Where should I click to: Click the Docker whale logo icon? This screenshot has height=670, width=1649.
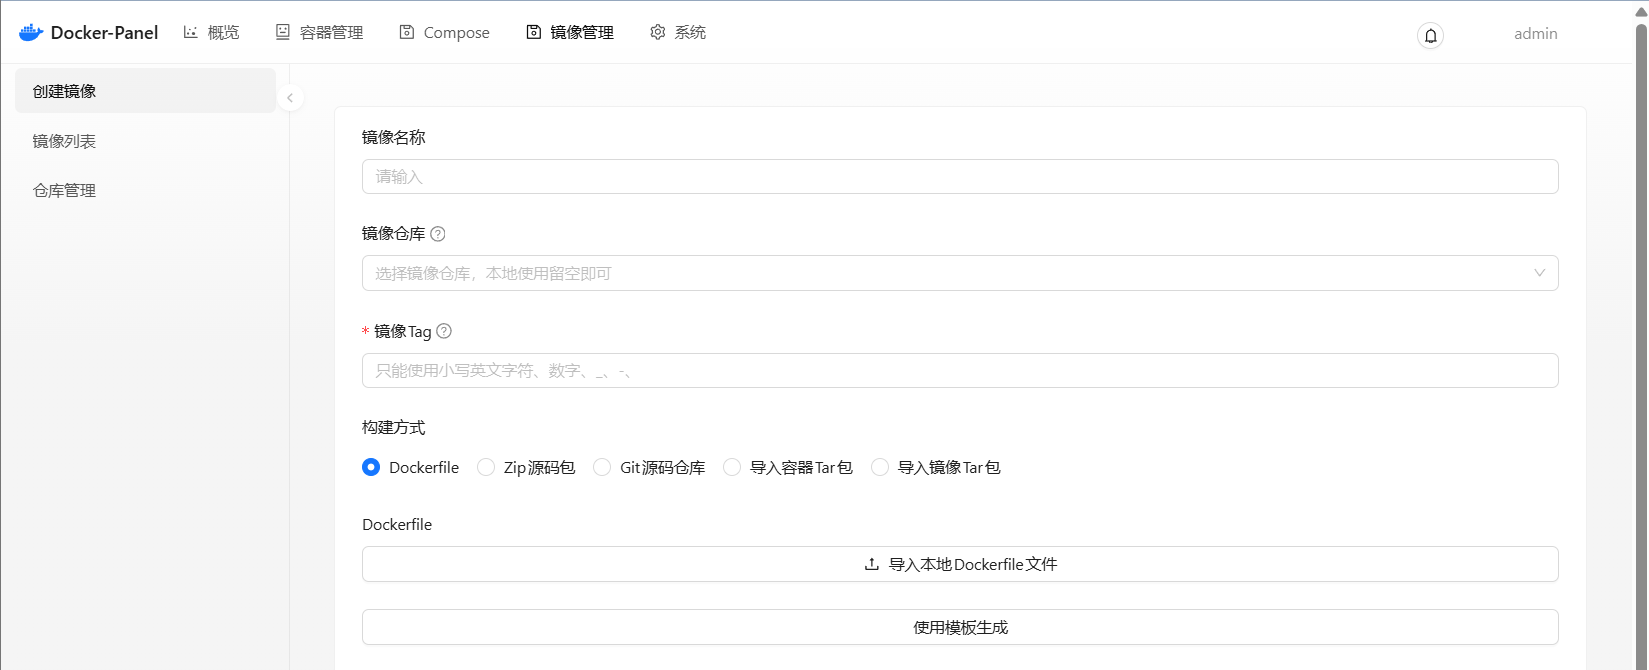tap(31, 32)
